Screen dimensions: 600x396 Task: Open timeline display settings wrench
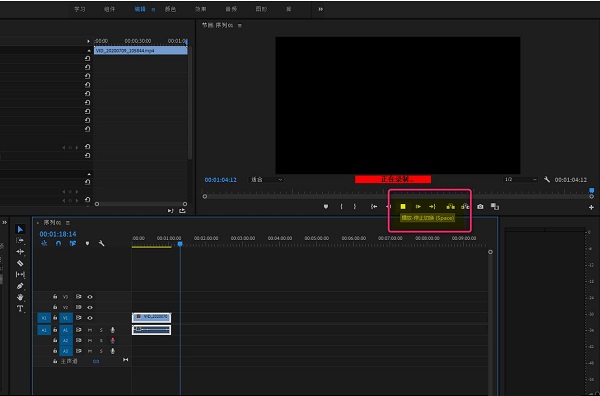[x=101, y=243]
